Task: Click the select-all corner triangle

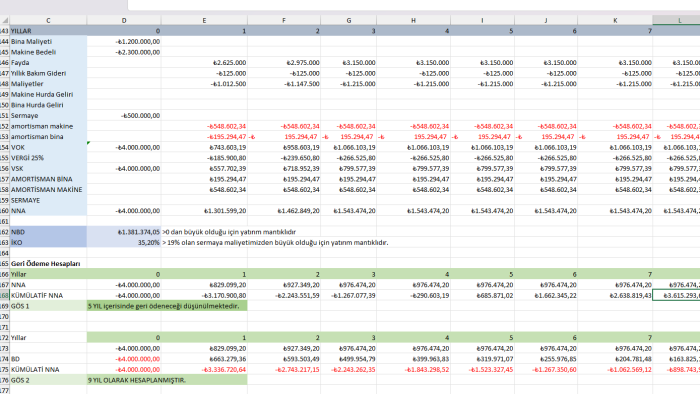Action: (x=4, y=21)
